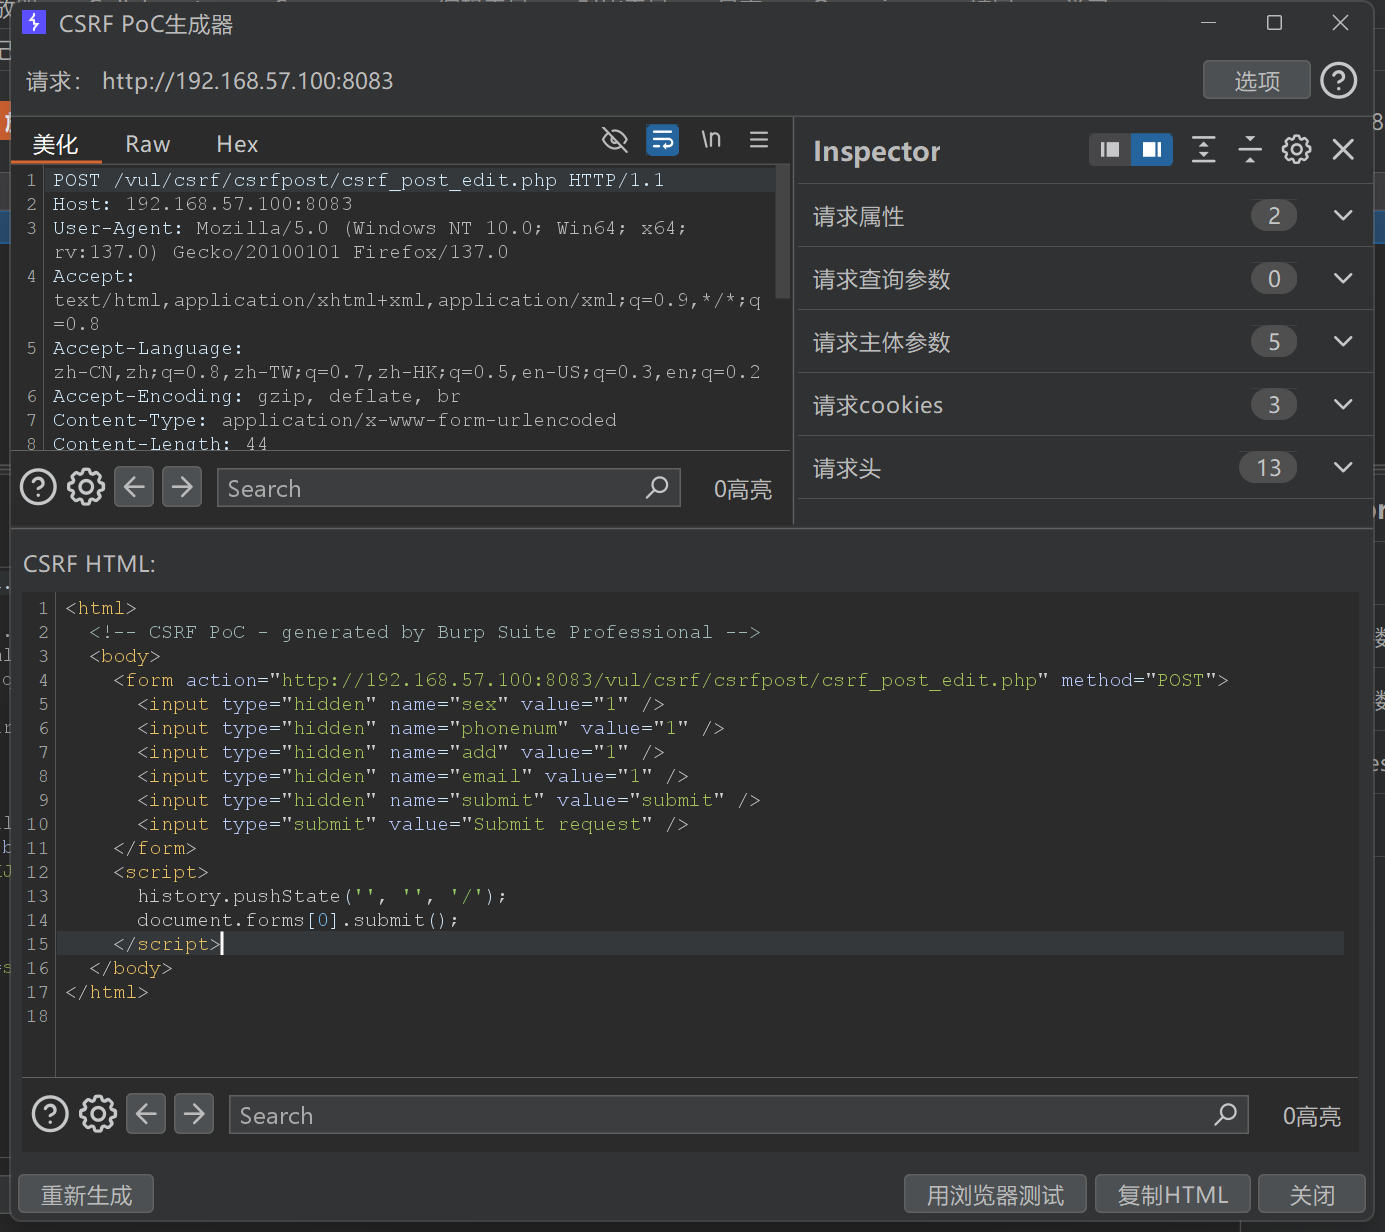Click the 选项 button
The image size is (1385, 1232).
[x=1257, y=80]
